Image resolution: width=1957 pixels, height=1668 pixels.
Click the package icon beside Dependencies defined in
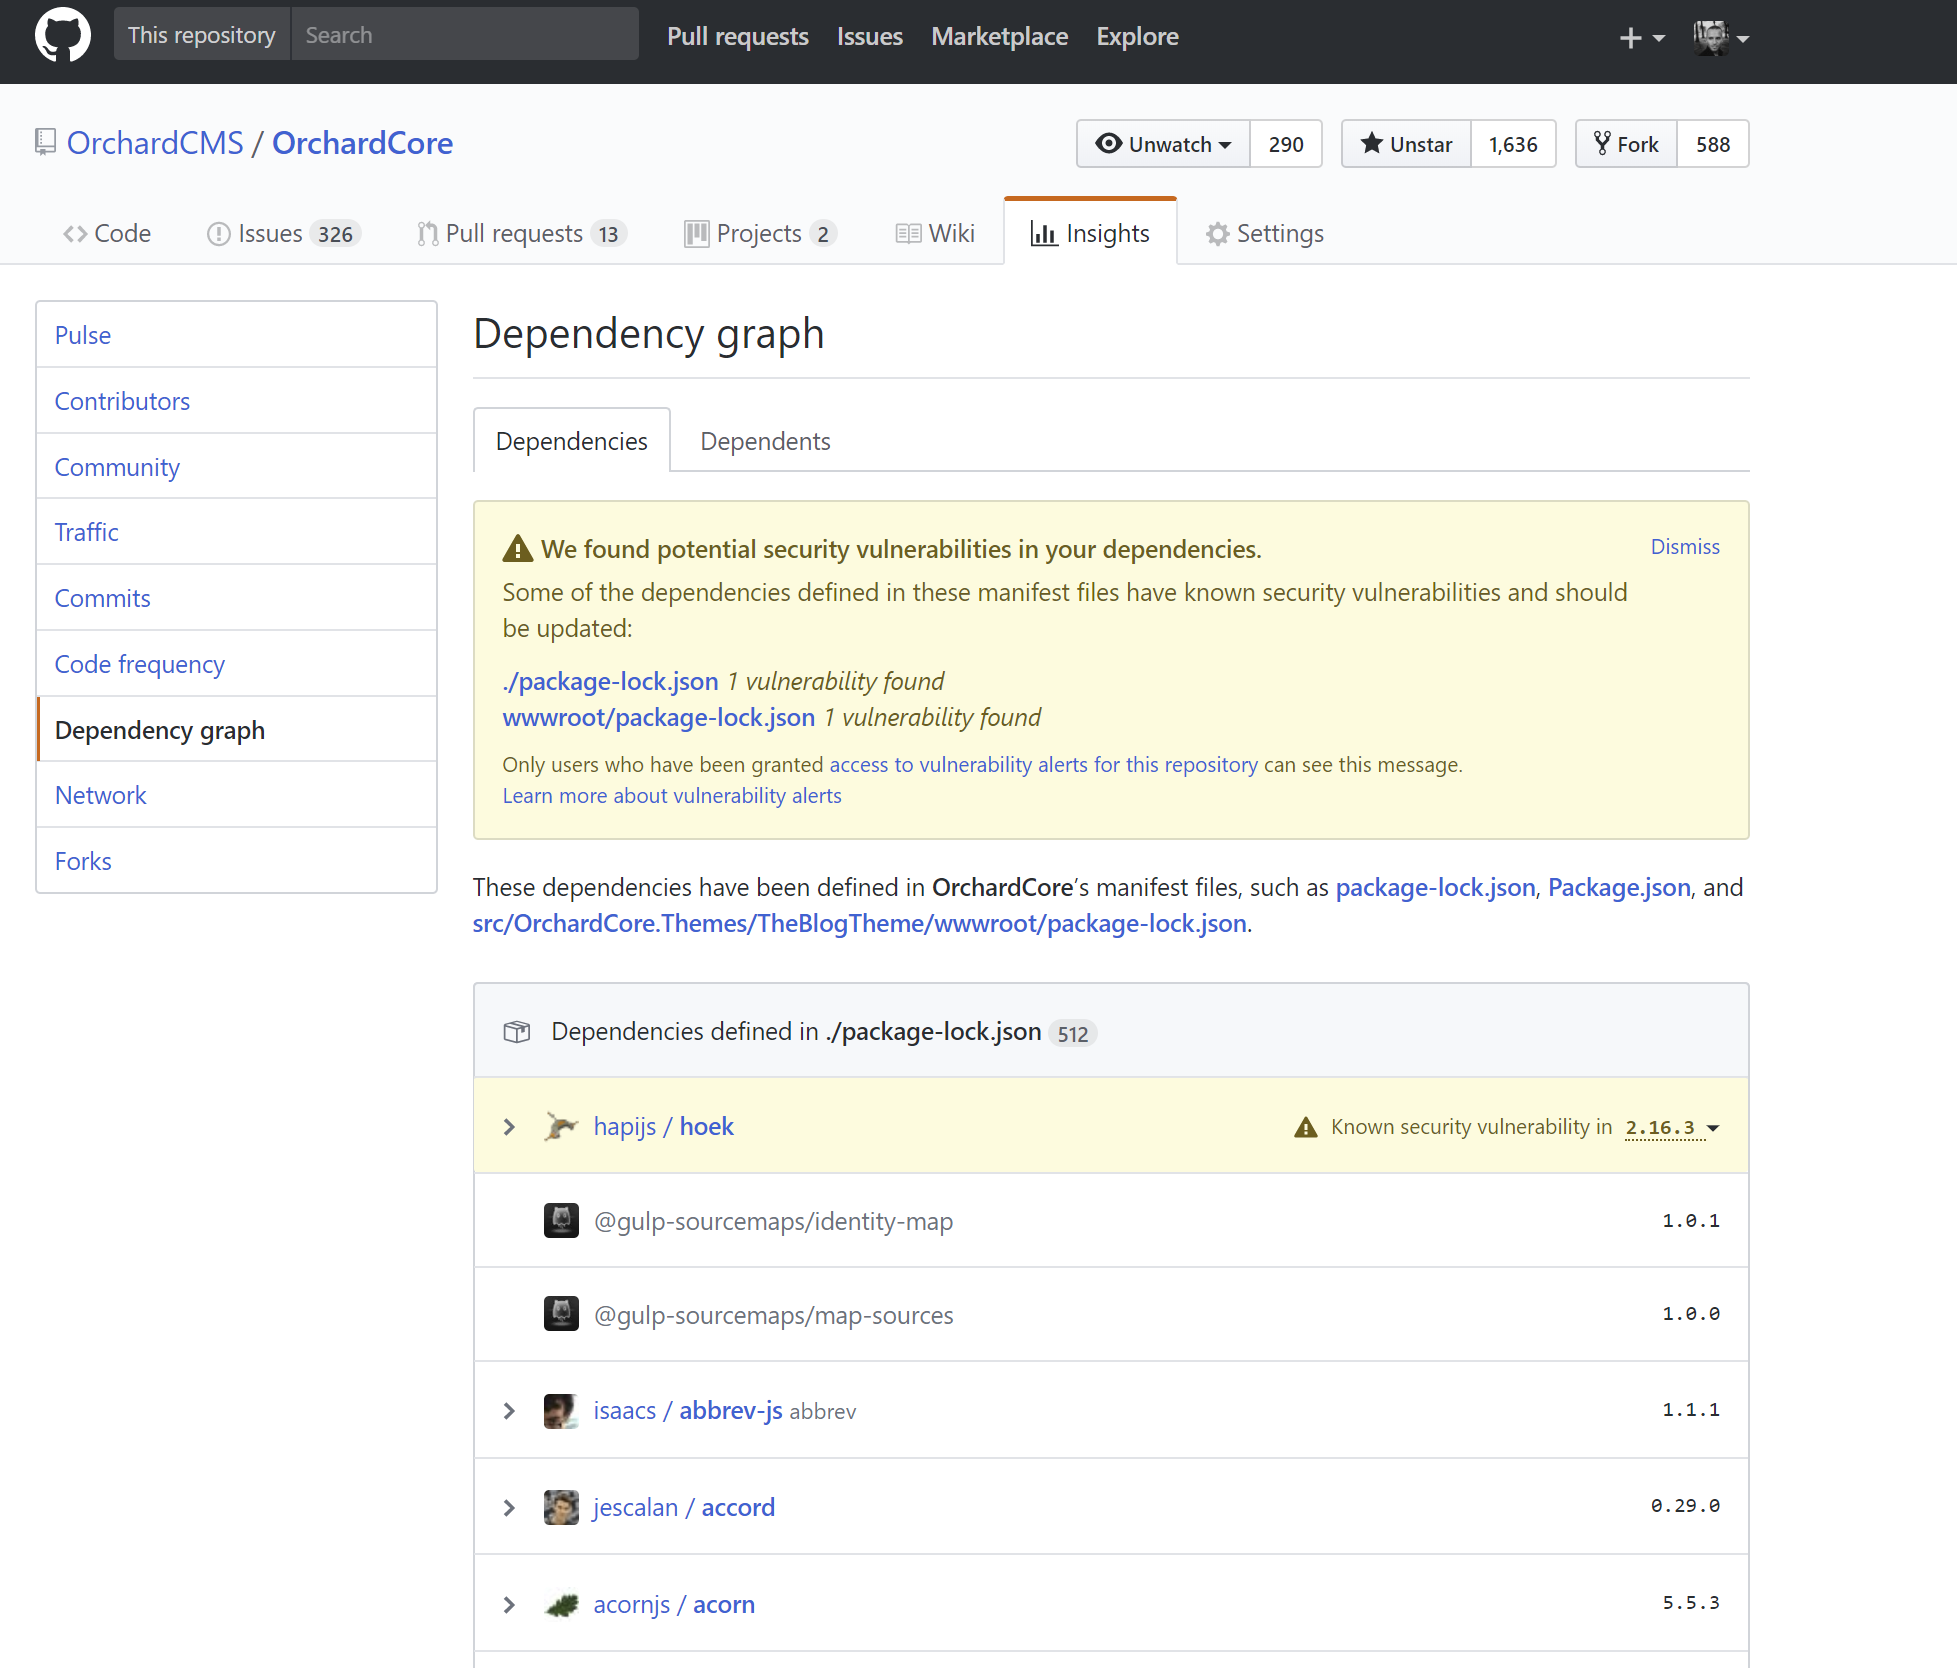pyautogui.click(x=516, y=1031)
